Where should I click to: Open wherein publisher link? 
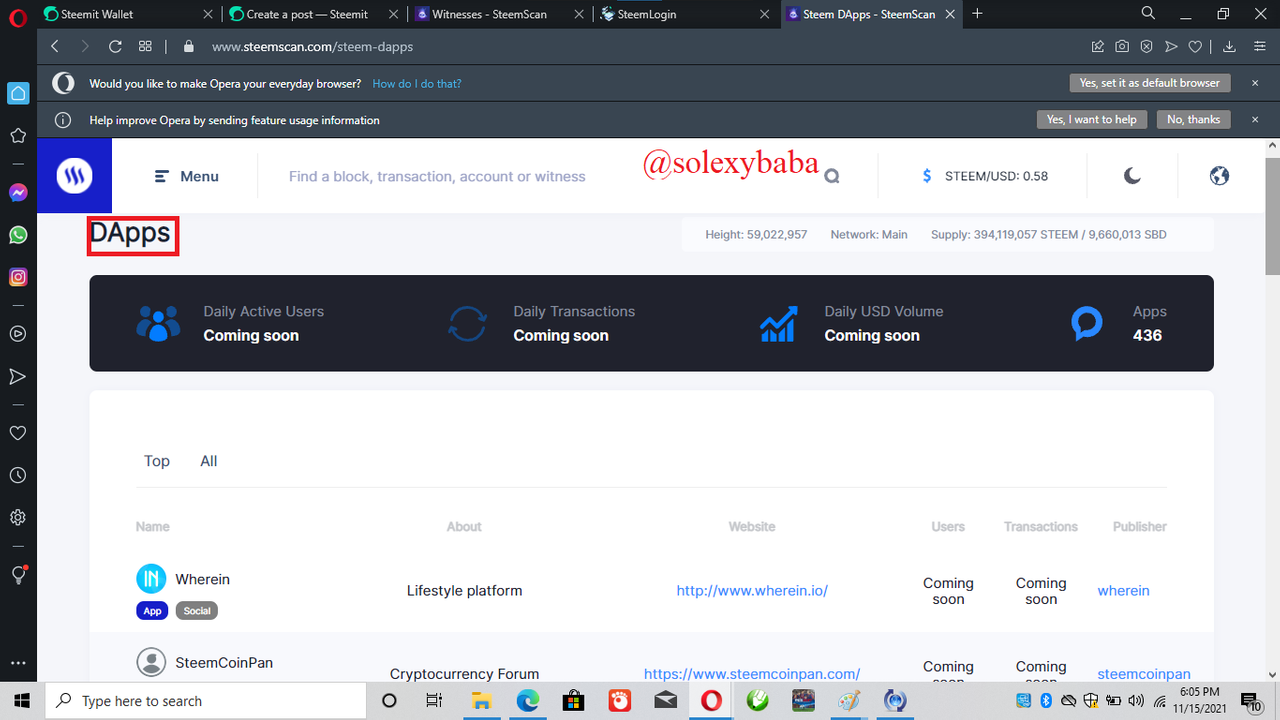1123,591
